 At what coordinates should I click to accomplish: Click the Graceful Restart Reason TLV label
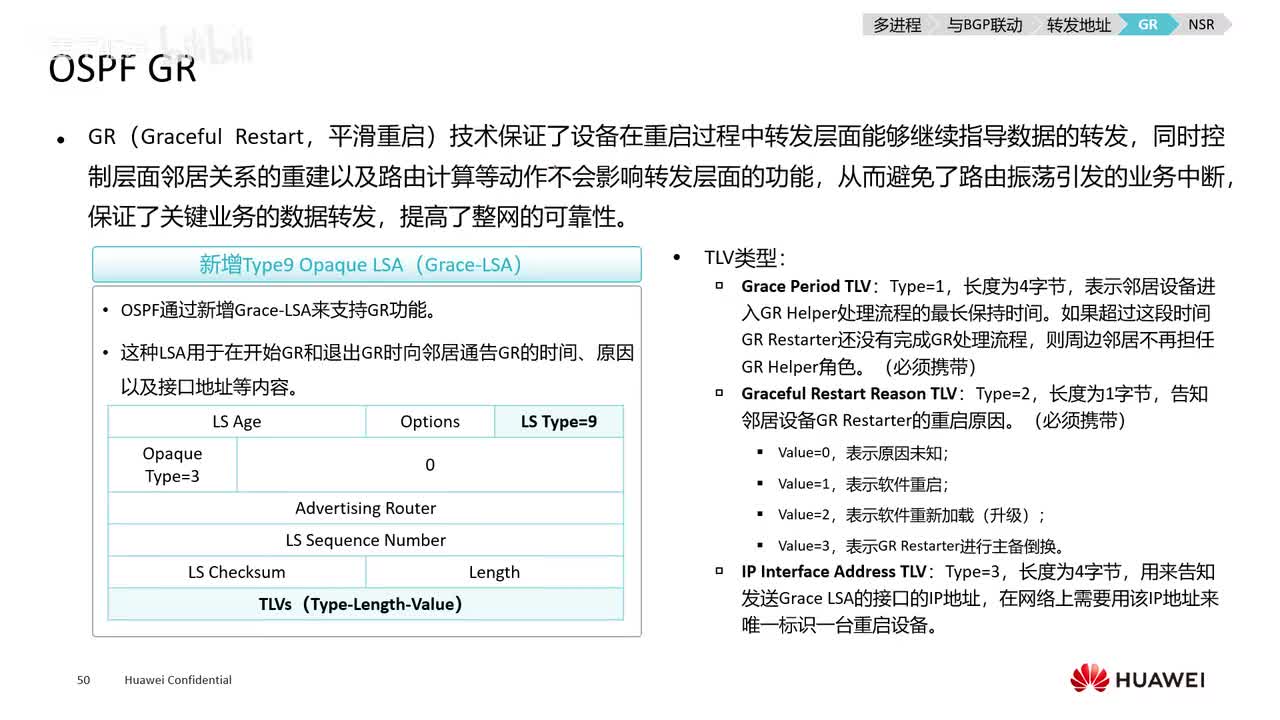(849, 394)
